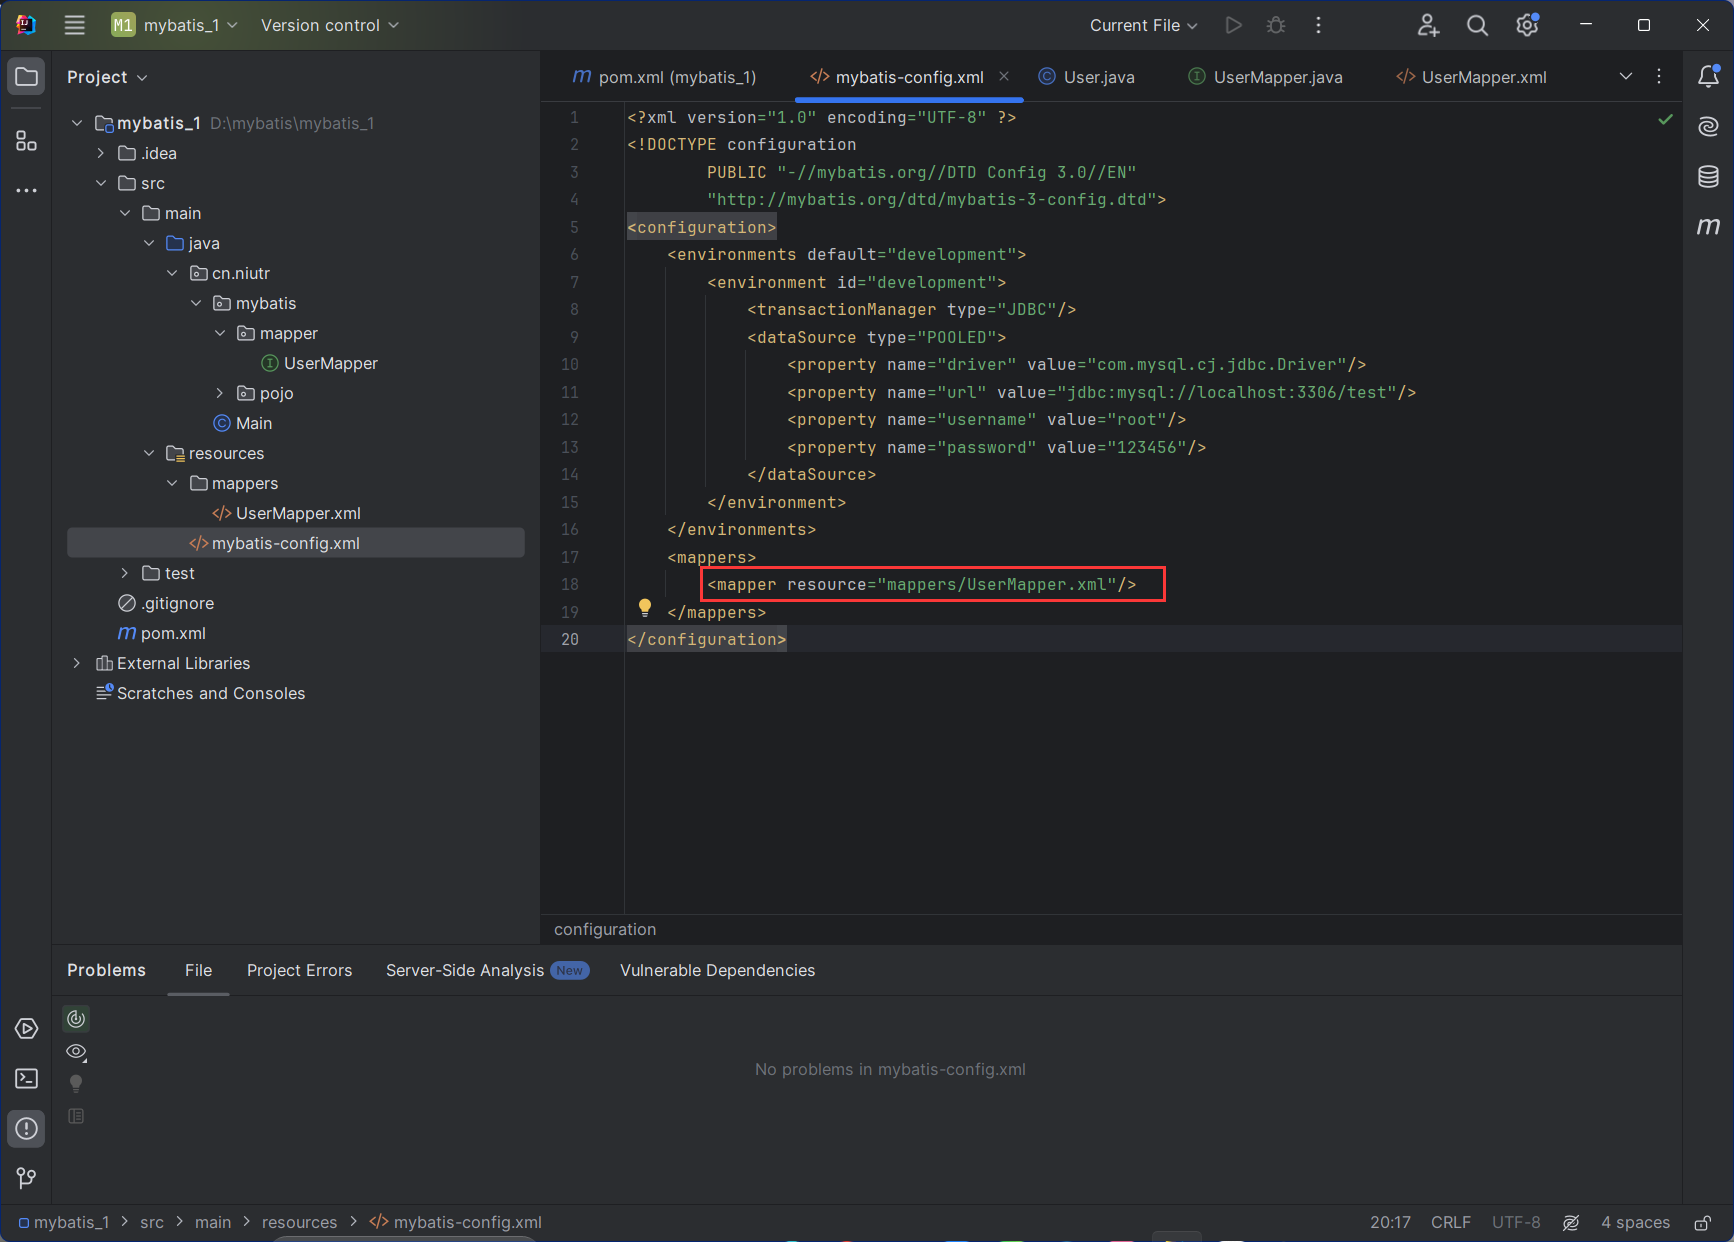Click the lightbulb intention icon on line 19
Viewport: 1734px width, 1242px height.
pyautogui.click(x=645, y=607)
